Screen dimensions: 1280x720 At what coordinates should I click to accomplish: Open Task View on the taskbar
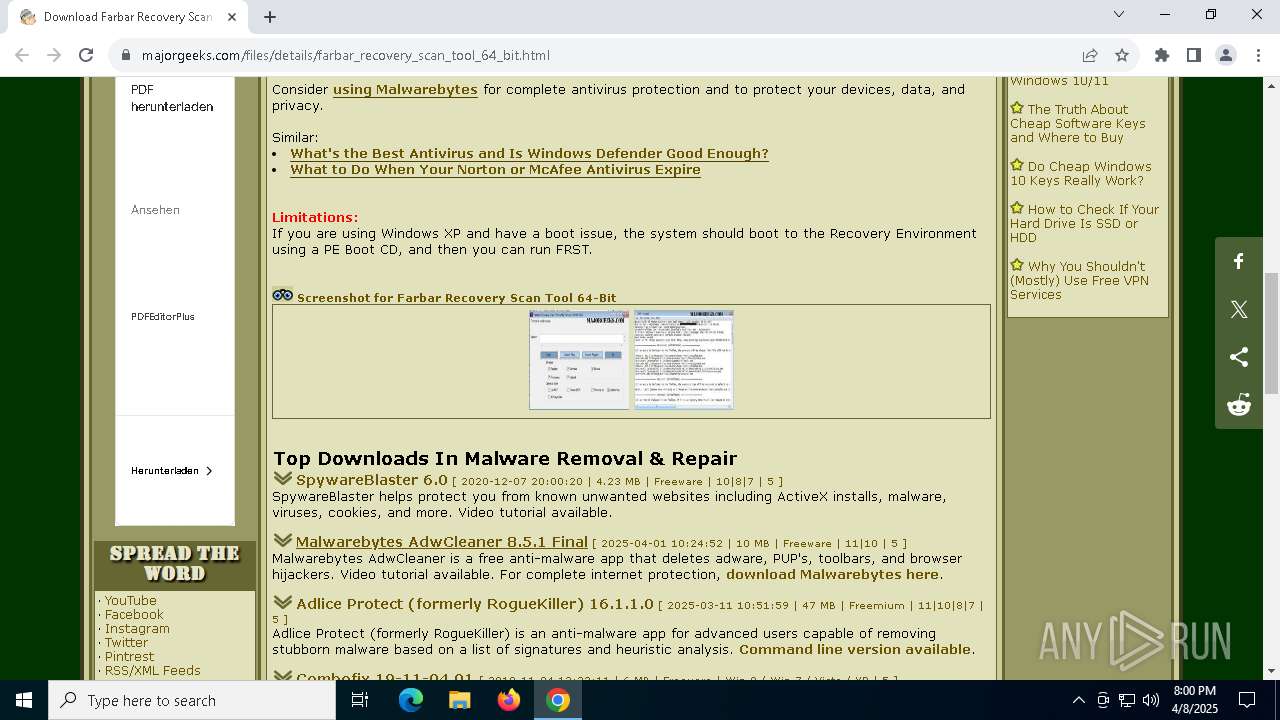360,700
